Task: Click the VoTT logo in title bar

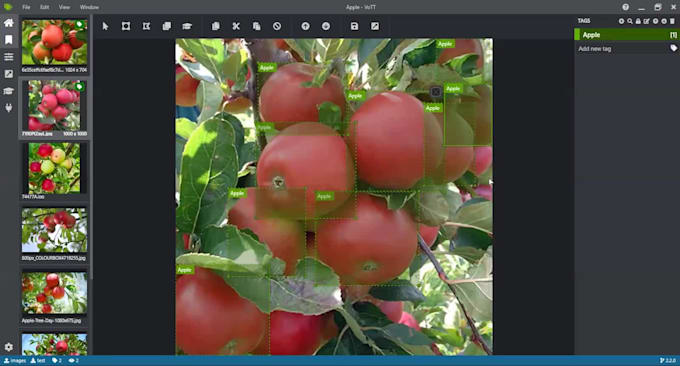Action: [x=8, y=7]
